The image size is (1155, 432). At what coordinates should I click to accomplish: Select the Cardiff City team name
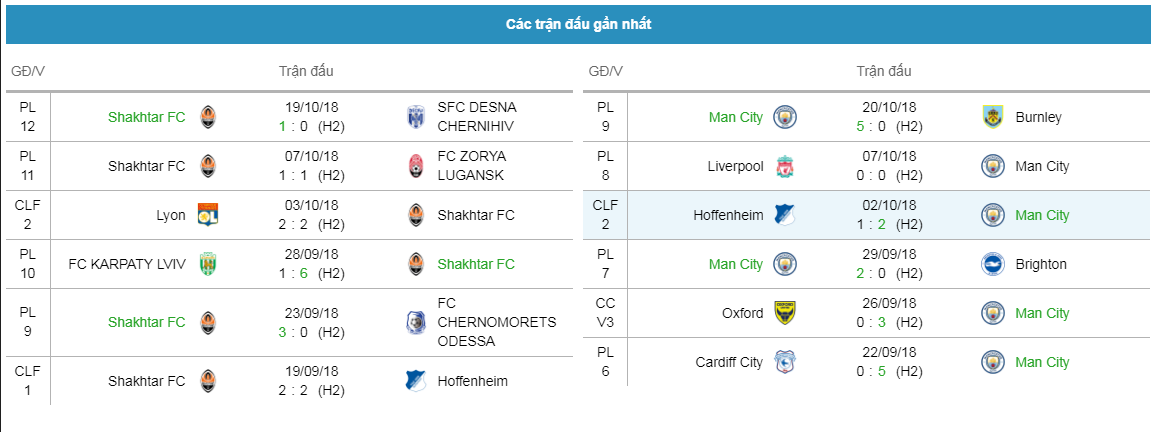tap(729, 362)
